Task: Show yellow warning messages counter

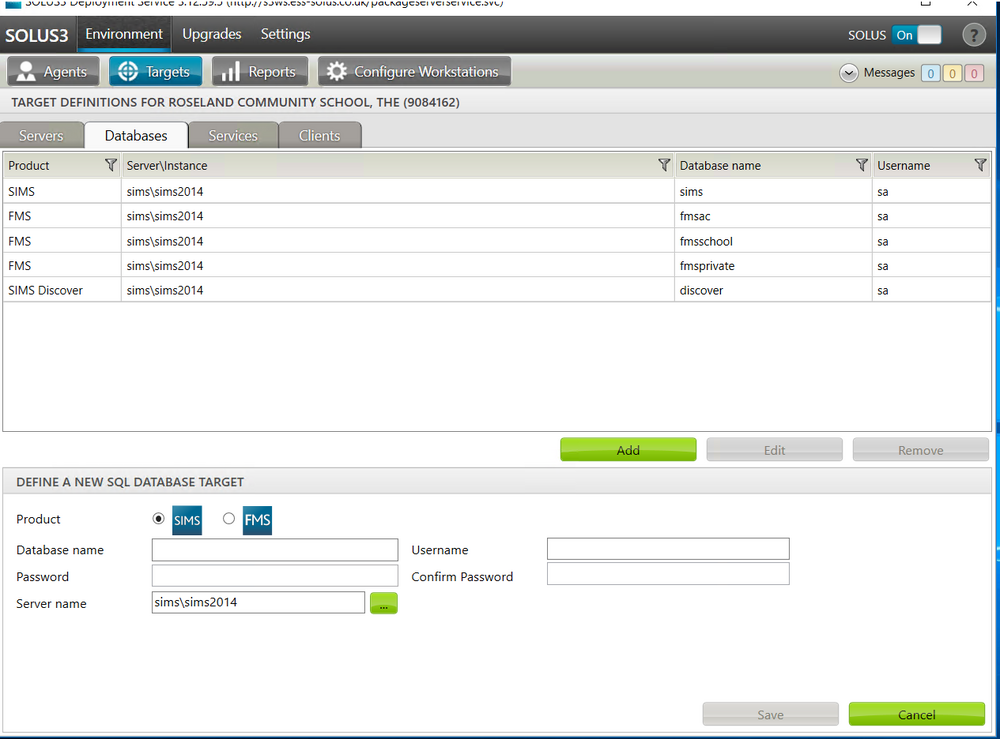Action: 952,73
